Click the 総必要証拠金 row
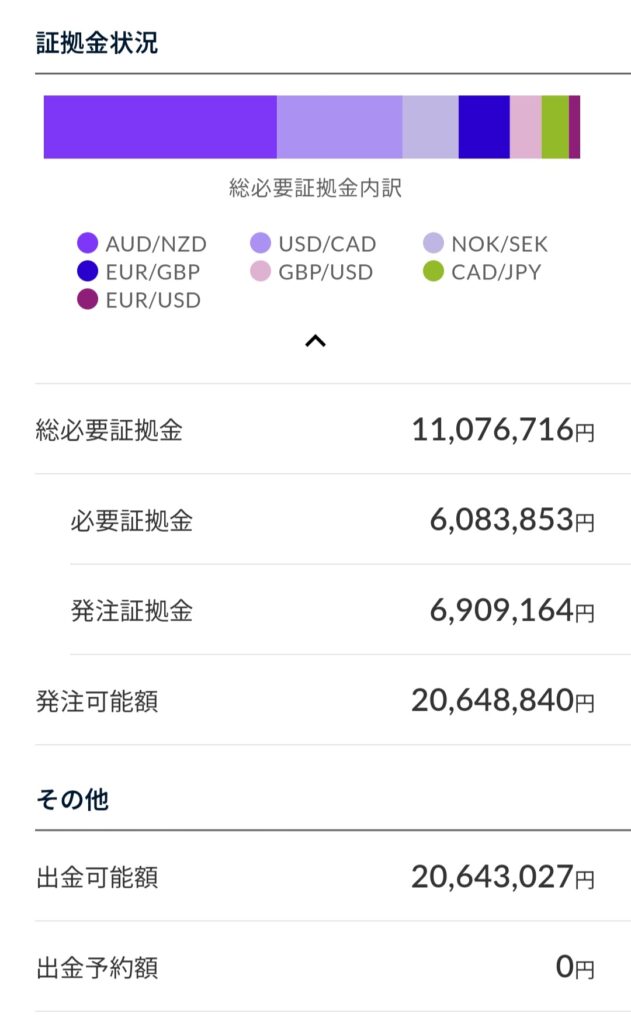This screenshot has width=631, height=1024. [x=315, y=430]
